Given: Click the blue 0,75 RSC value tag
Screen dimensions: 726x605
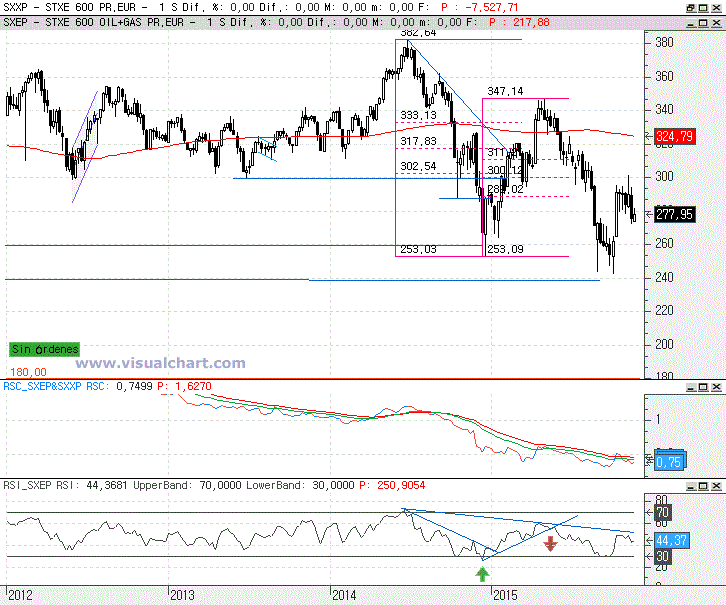Looking at the screenshot, I should pyautogui.click(x=669, y=462).
